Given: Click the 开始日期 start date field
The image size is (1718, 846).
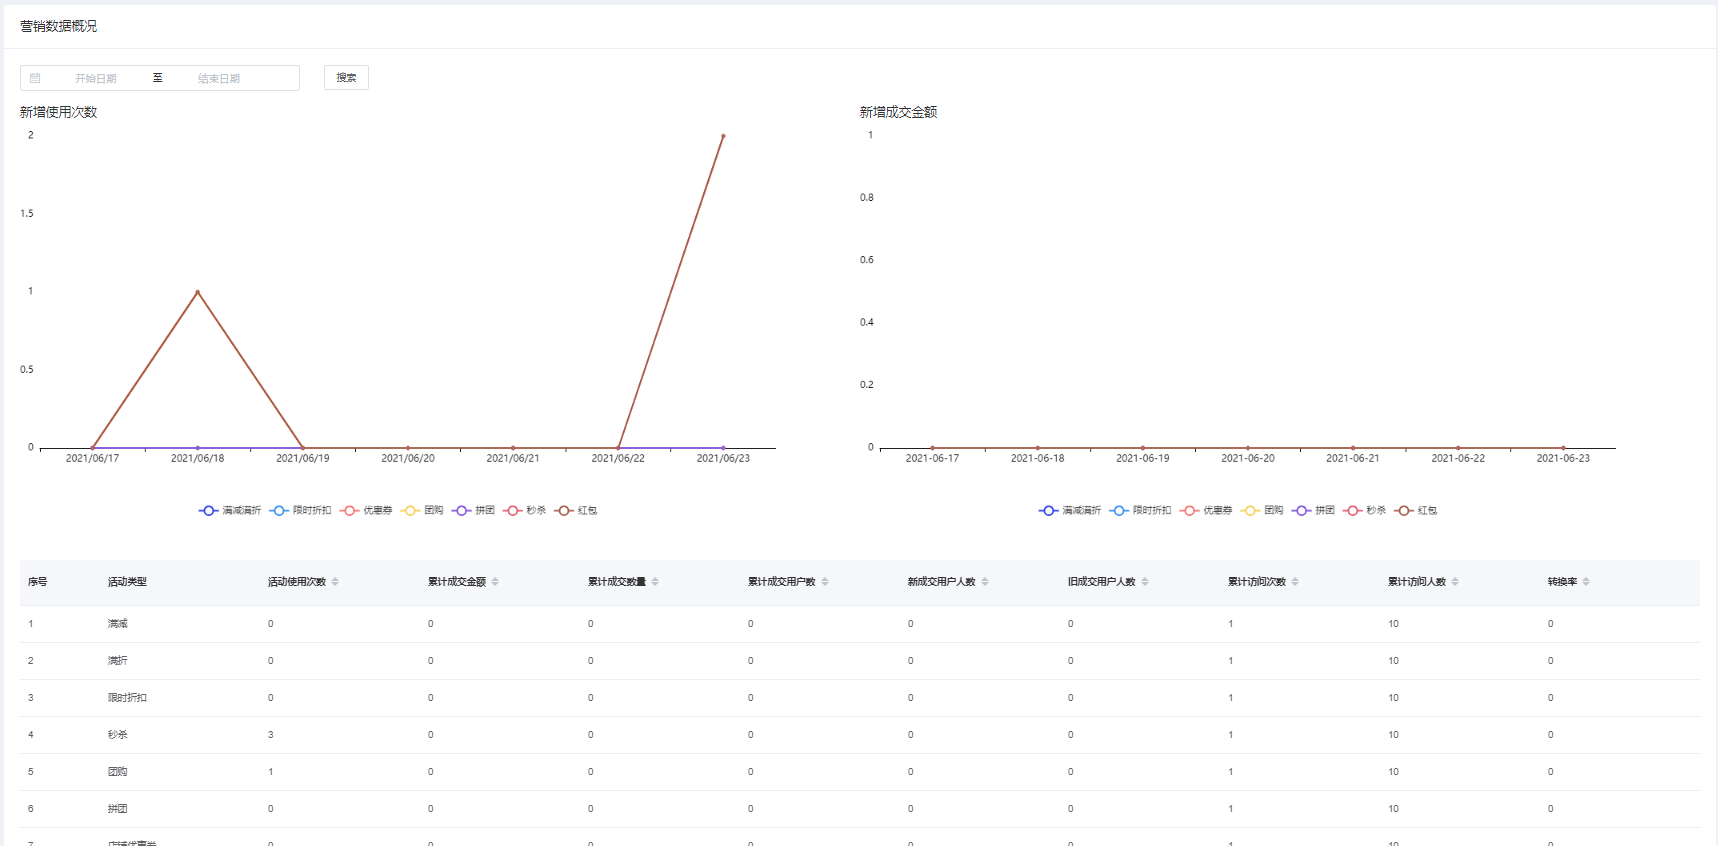Looking at the screenshot, I should [x=96, y=78].
